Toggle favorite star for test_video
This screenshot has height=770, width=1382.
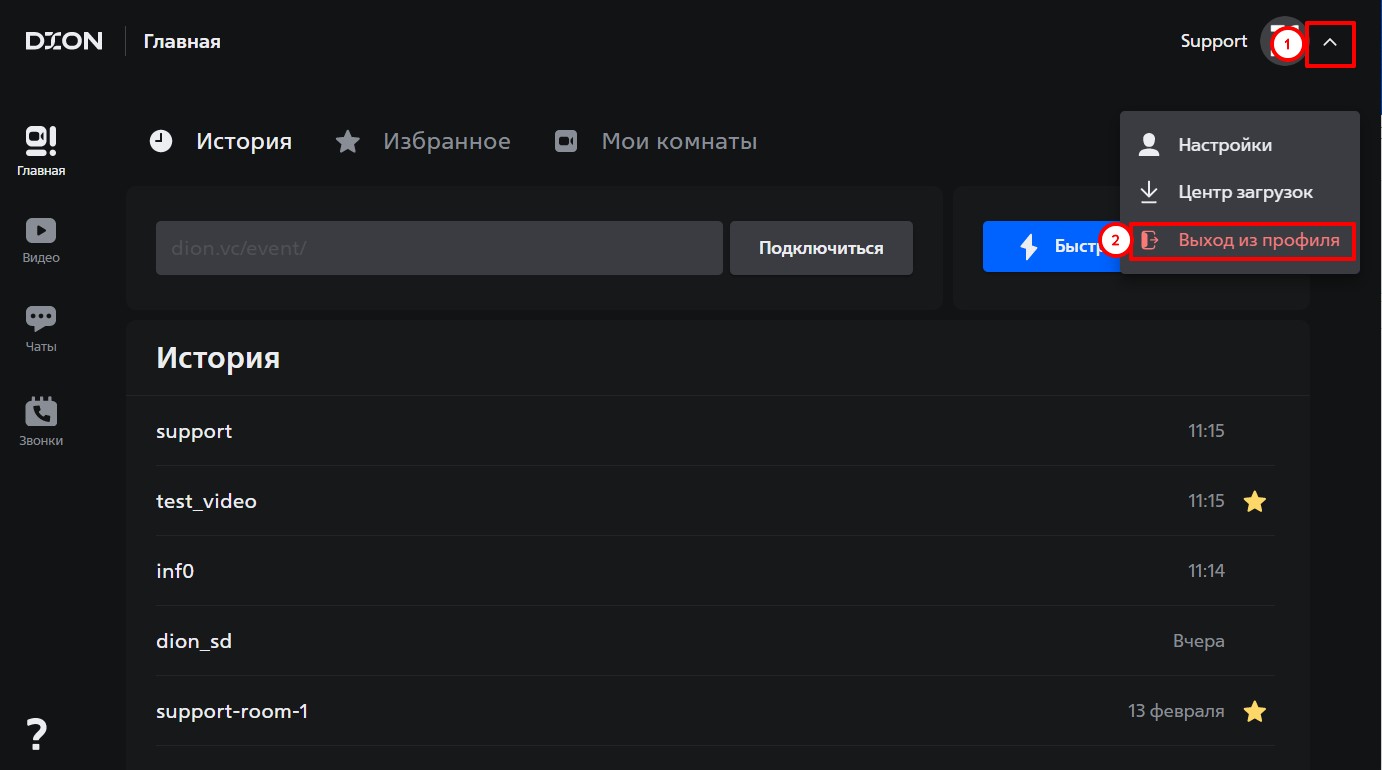[x=1255, y=502]
